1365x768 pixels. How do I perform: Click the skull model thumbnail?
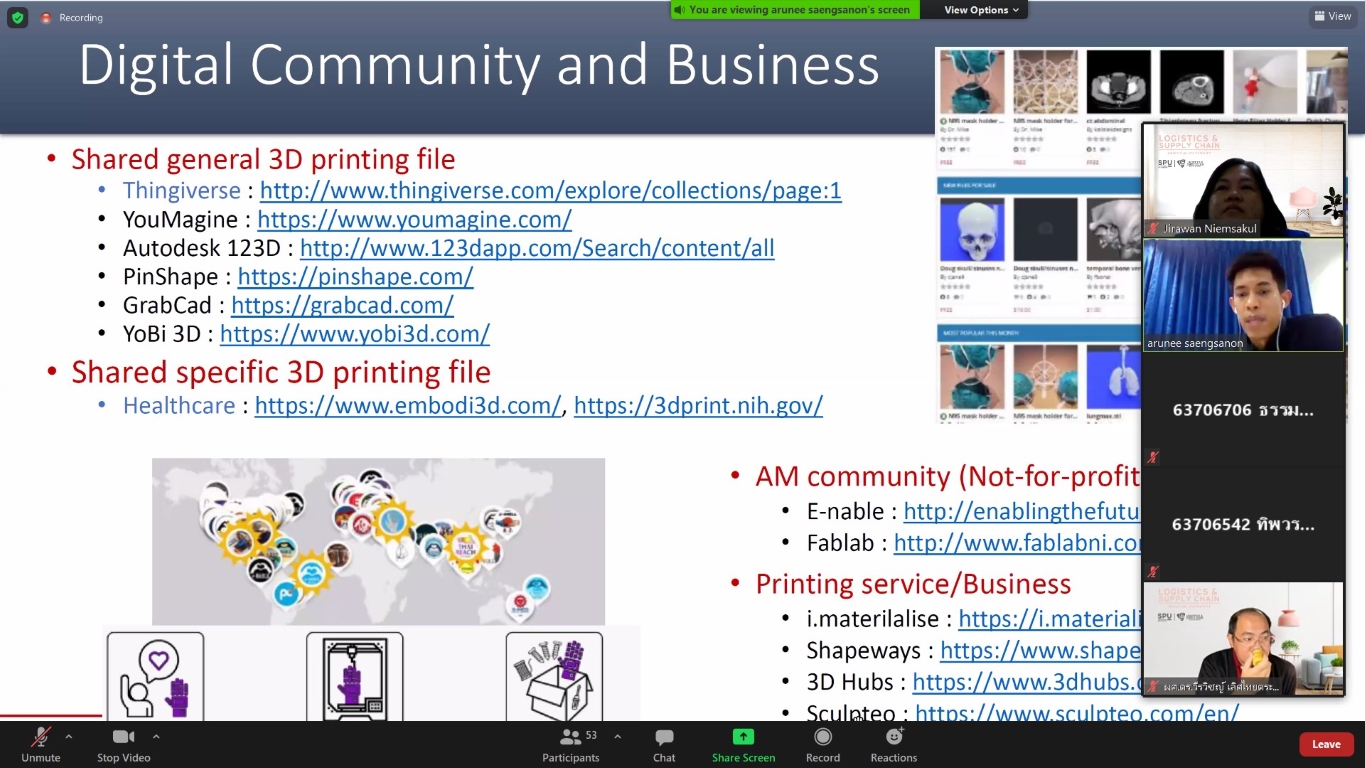coord(972,229)
